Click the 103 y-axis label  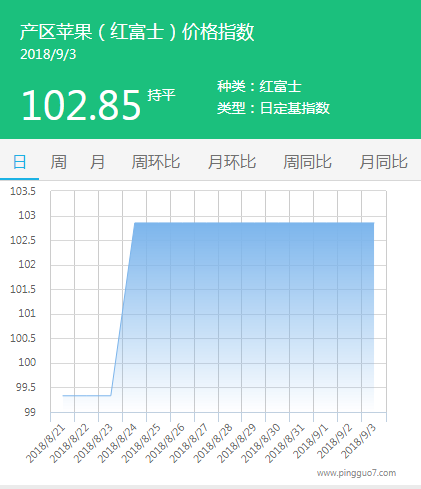coord(27,216)
